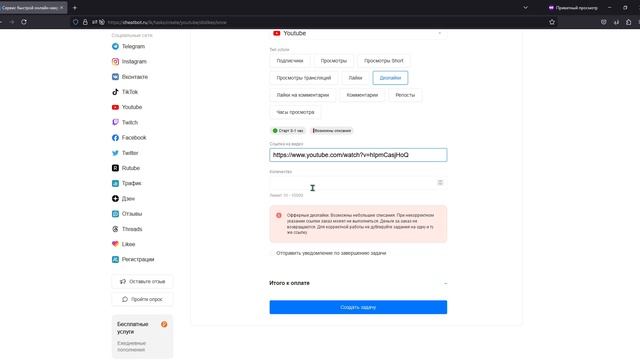Open the Регистрации icon in sidebar
This screenshot has height=360, width=640.
coord(116,260)
